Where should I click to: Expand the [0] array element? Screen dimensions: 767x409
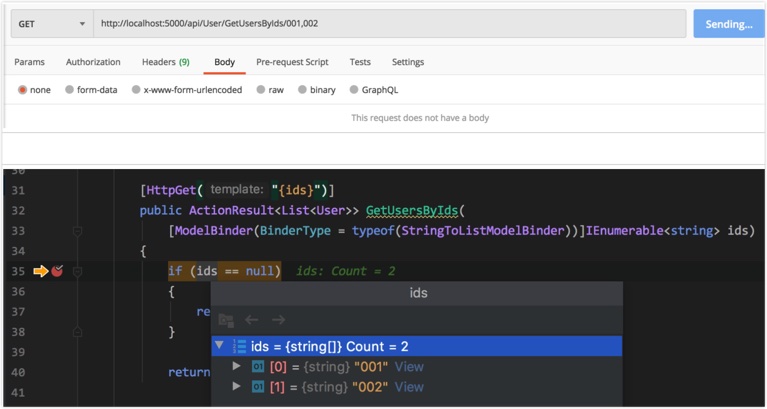[x=237, y=366]
